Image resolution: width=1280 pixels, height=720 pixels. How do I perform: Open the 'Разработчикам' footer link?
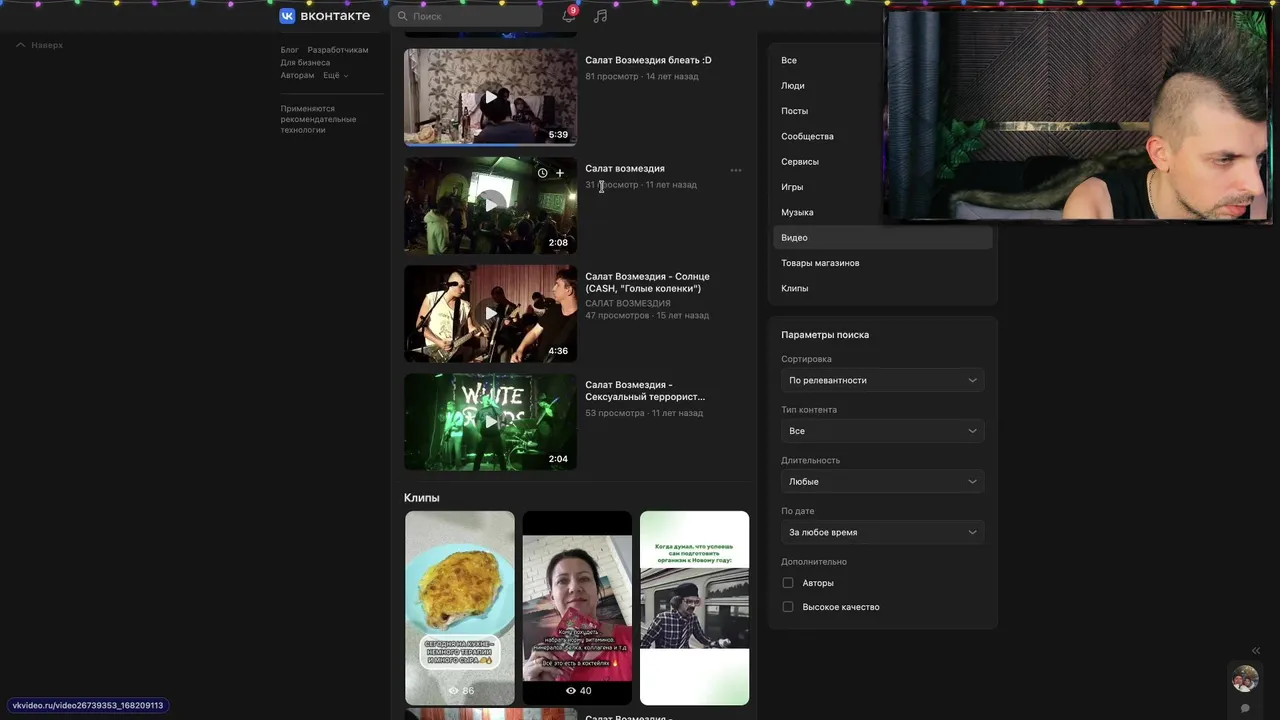click(x=338, y=50)
